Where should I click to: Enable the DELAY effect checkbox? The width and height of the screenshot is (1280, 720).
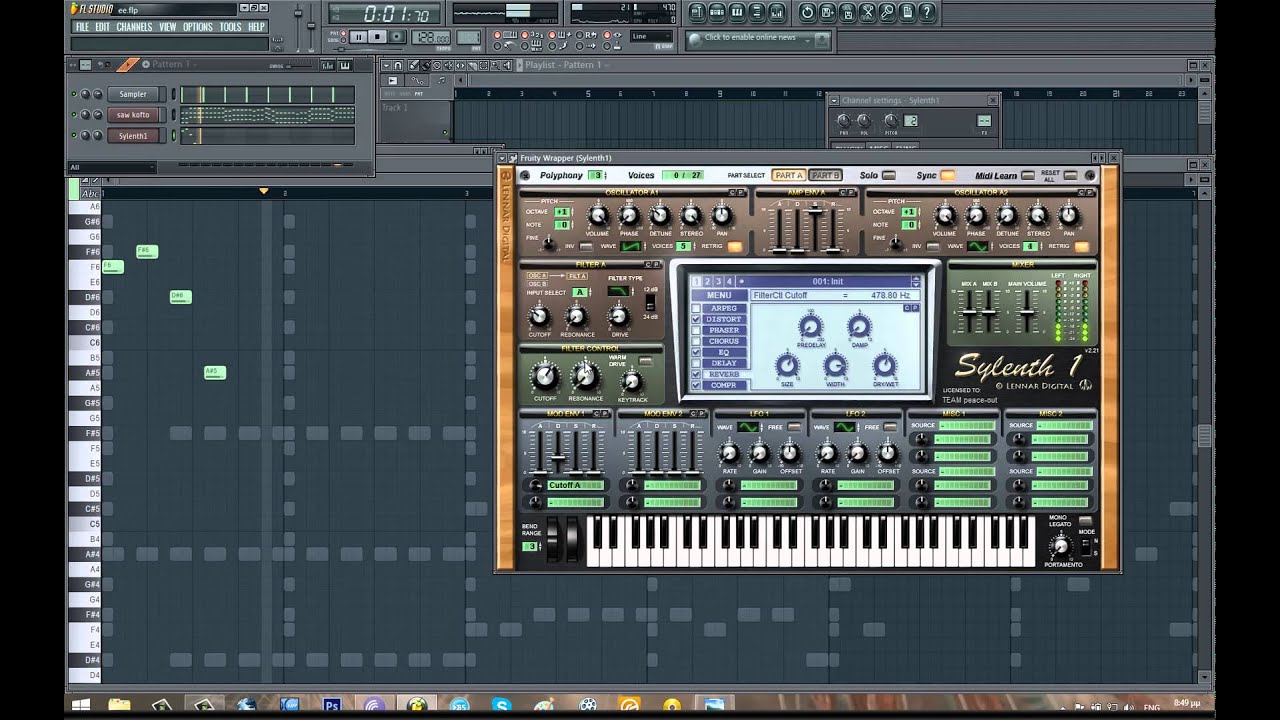[696, 363]
